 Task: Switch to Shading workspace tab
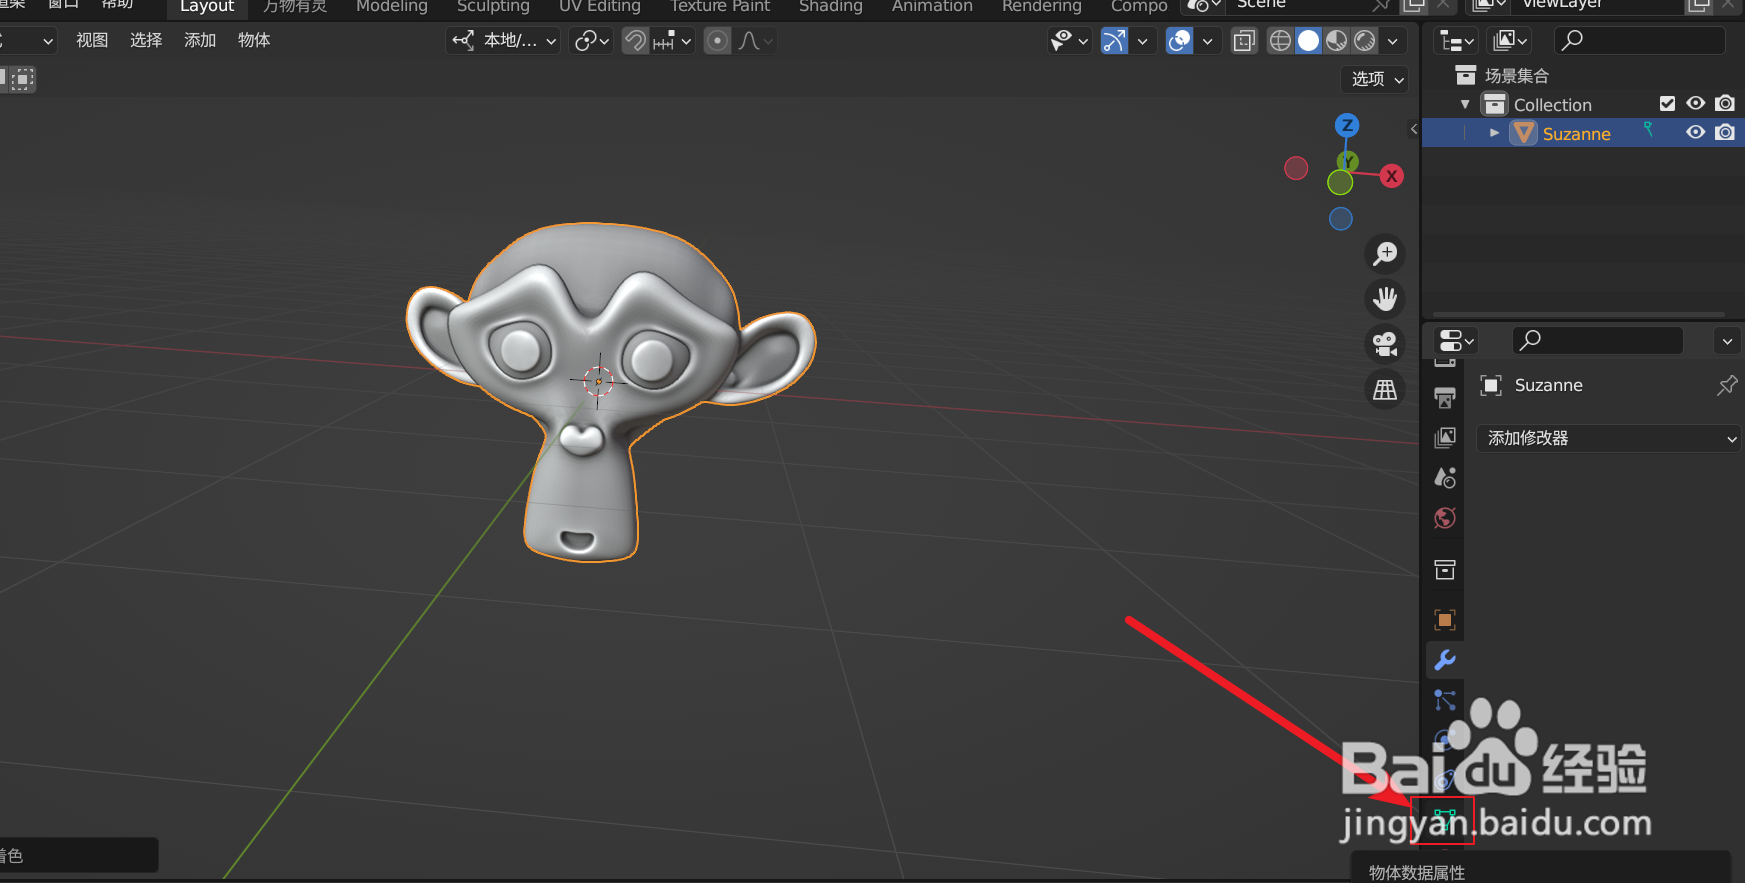pos(831,7)
